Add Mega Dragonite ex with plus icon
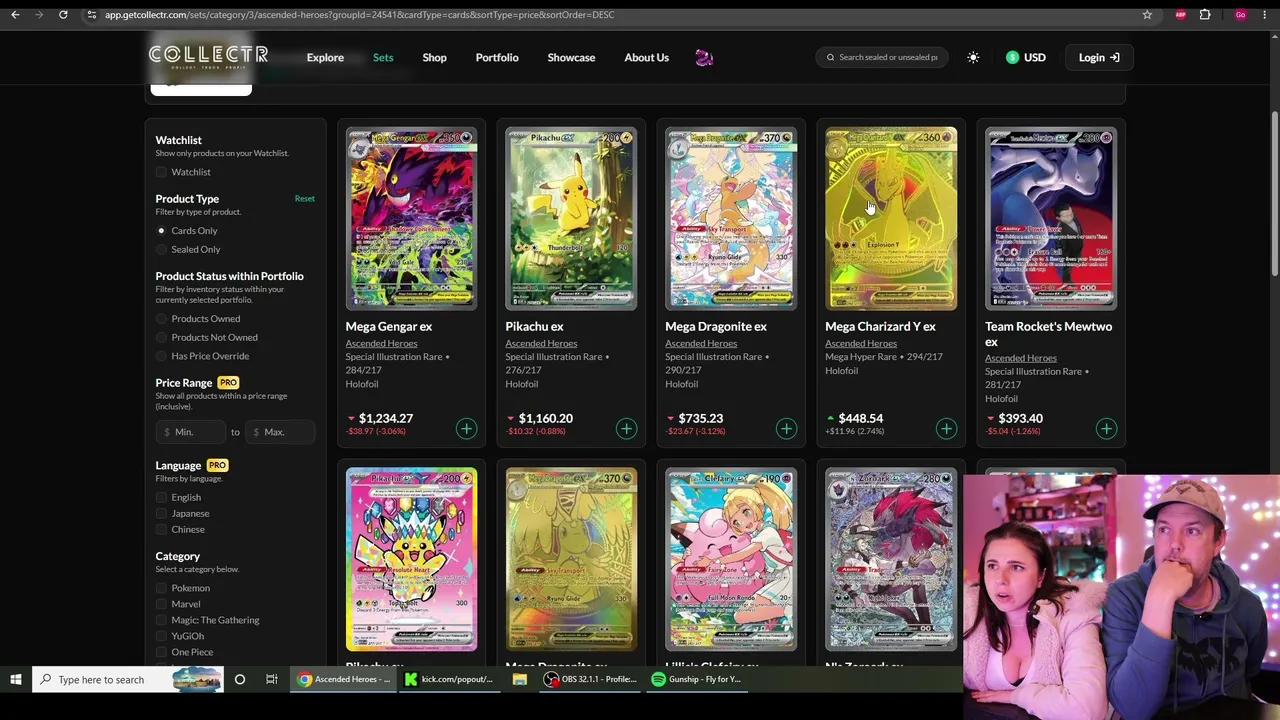The image size is (1280, 720). click(x=786, y=429)
